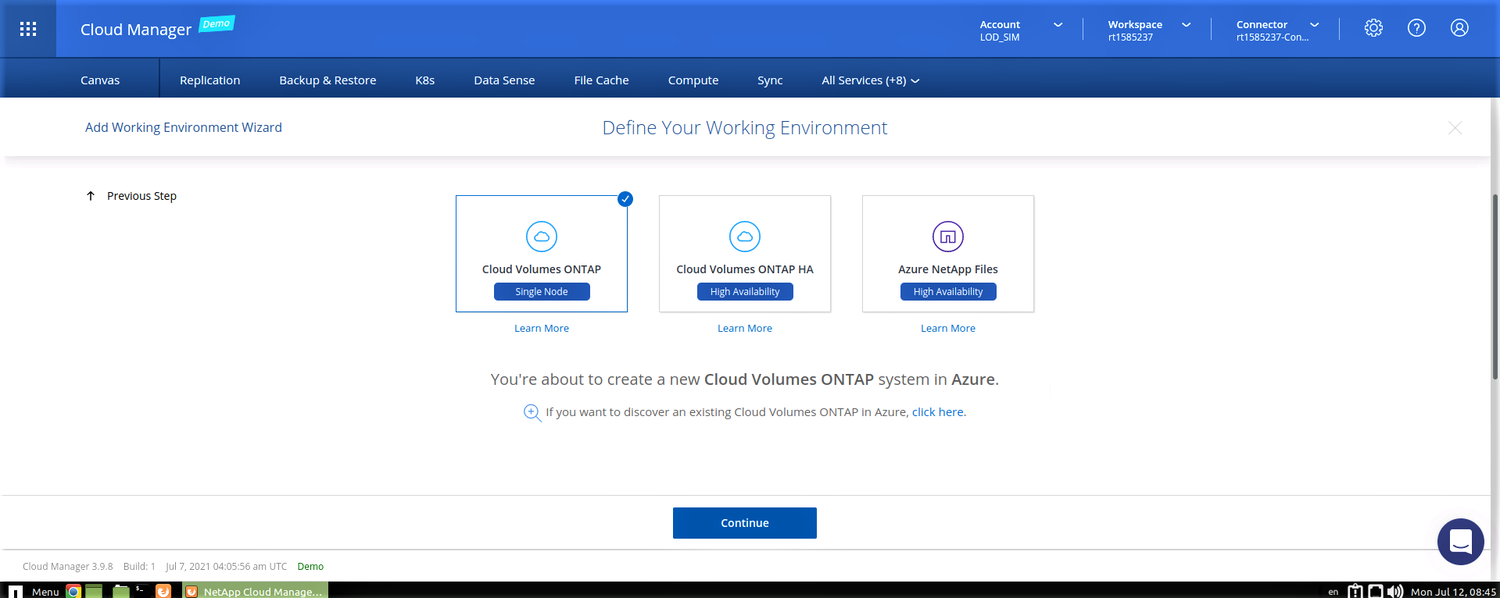Open the user profile icon

pos(1459,28)
